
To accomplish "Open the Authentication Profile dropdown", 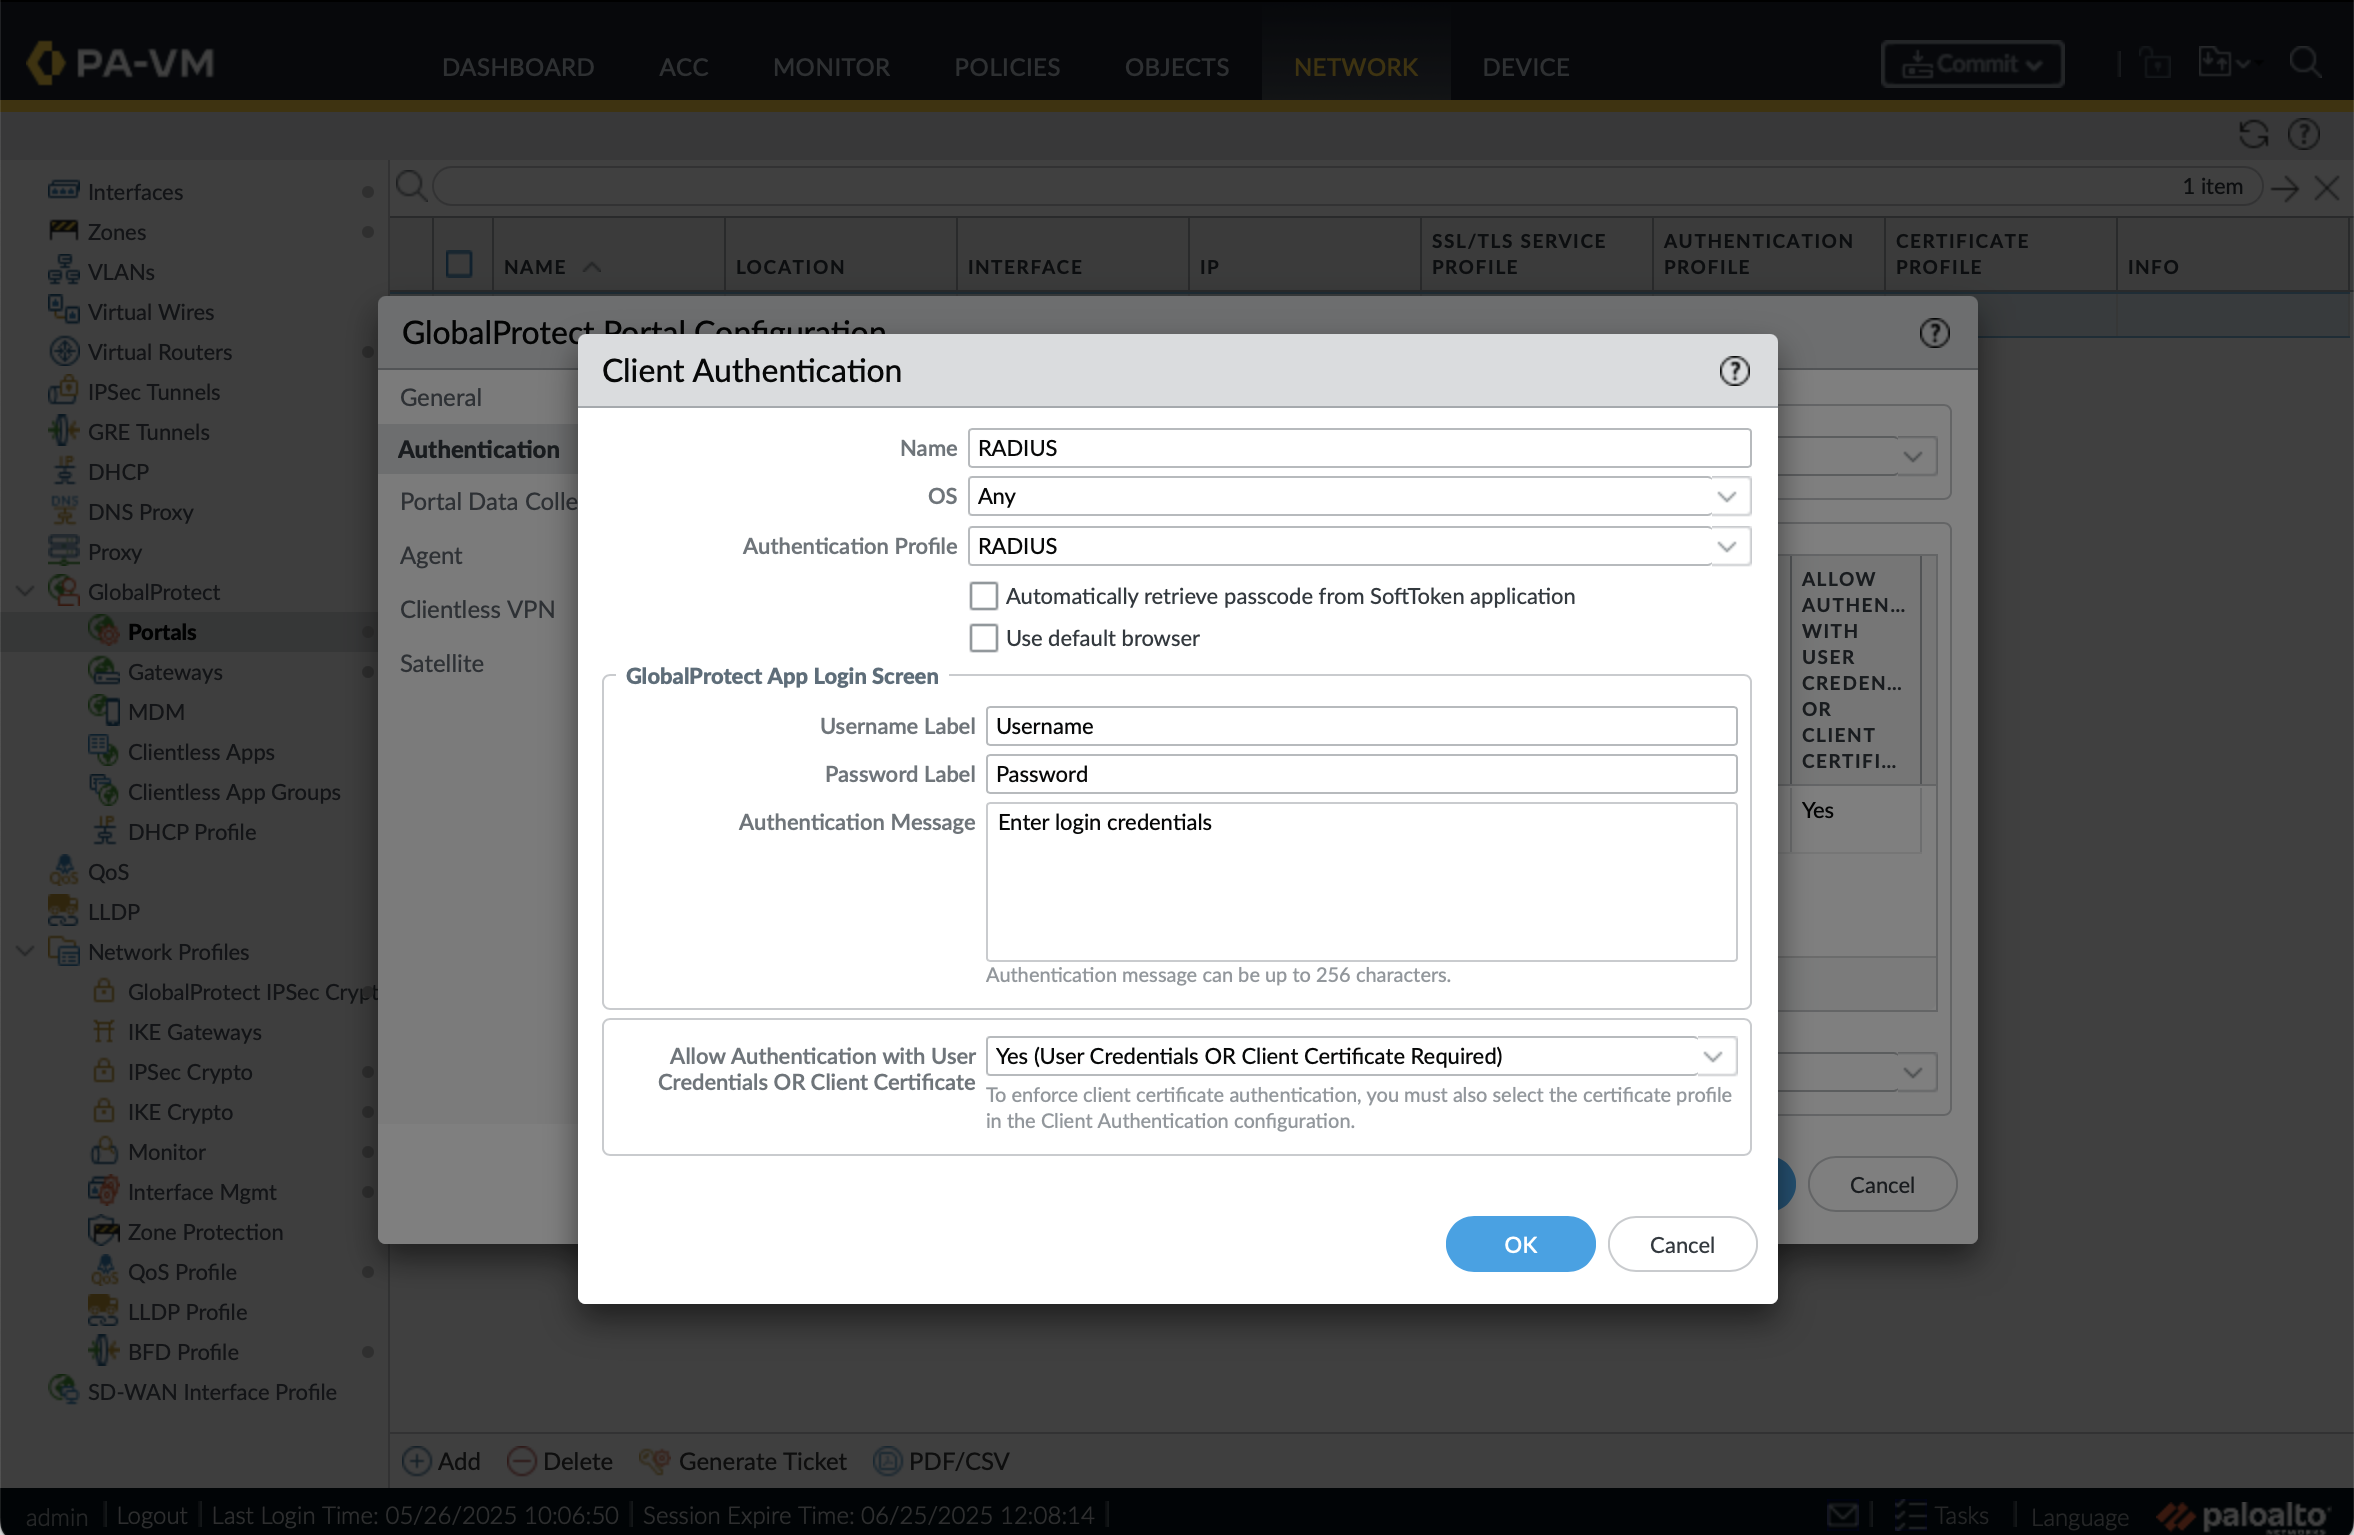I will 1726,546.
